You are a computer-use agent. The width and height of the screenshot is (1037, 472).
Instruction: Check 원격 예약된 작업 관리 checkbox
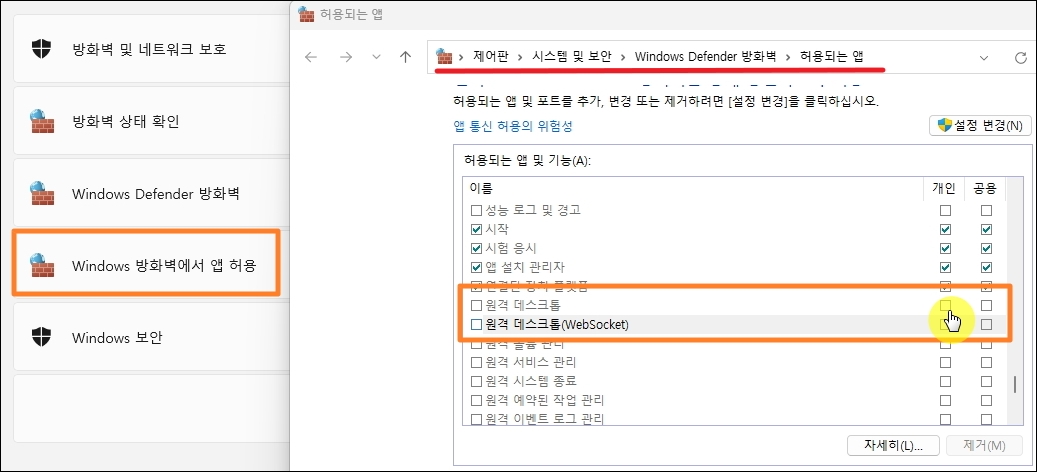click(x=476, y=401)
